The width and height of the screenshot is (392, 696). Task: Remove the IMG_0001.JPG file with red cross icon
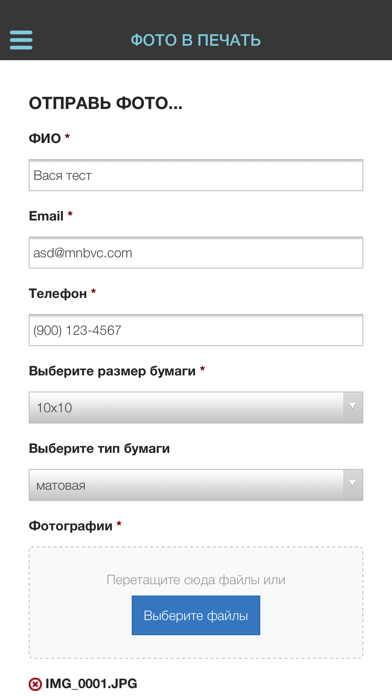coord(35,684)
